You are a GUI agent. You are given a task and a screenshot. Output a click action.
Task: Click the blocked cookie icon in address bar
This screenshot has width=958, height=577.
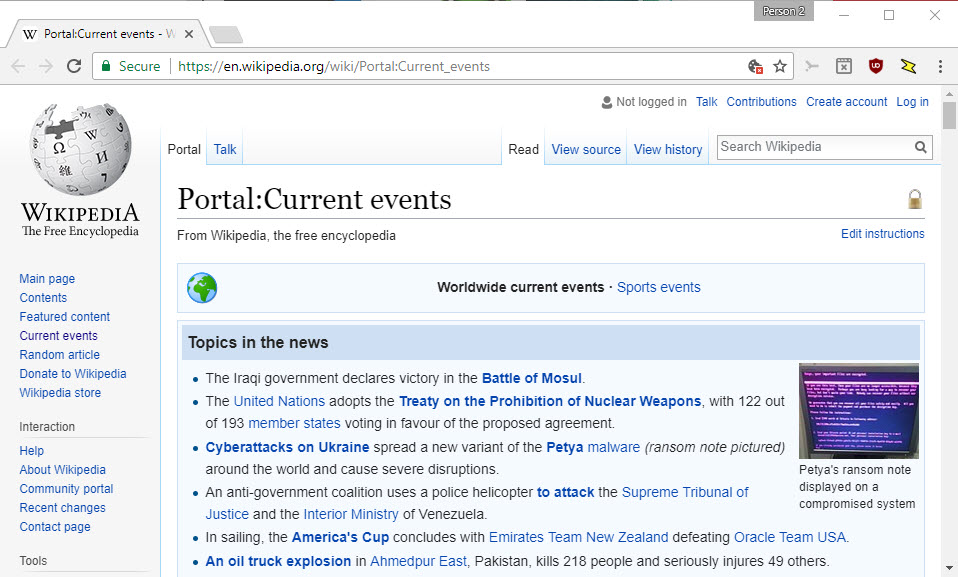755,66
